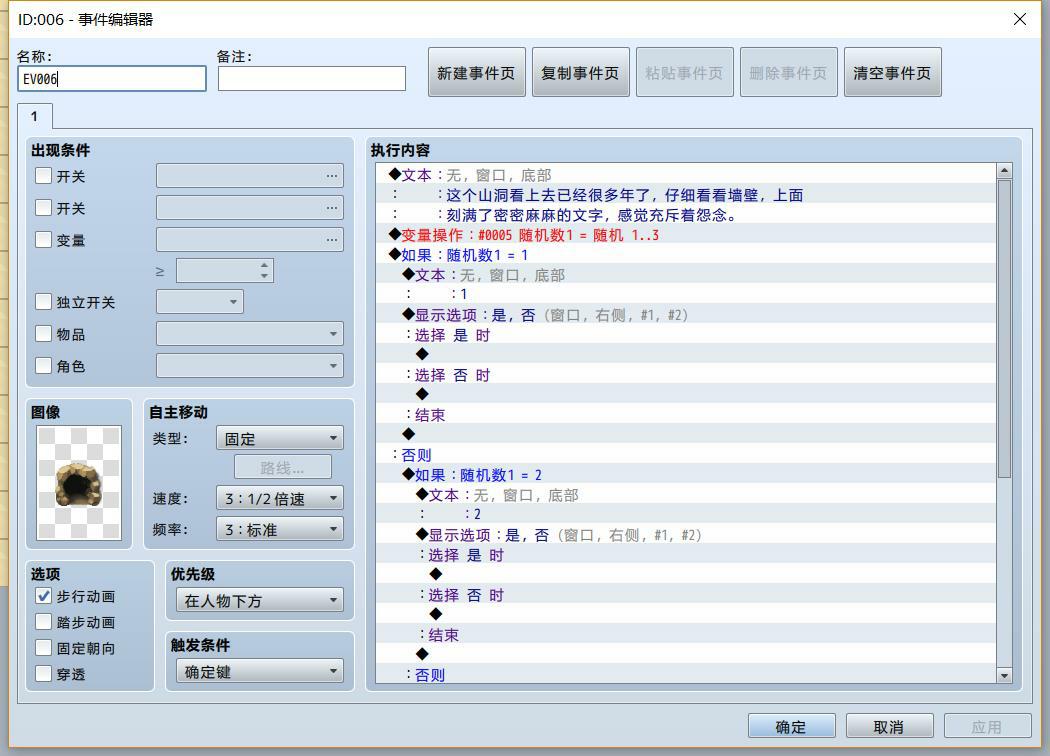Click into the 备注 input field
Image resolution: width=1050 pixels, height=756 pixels.
[312, 78]
